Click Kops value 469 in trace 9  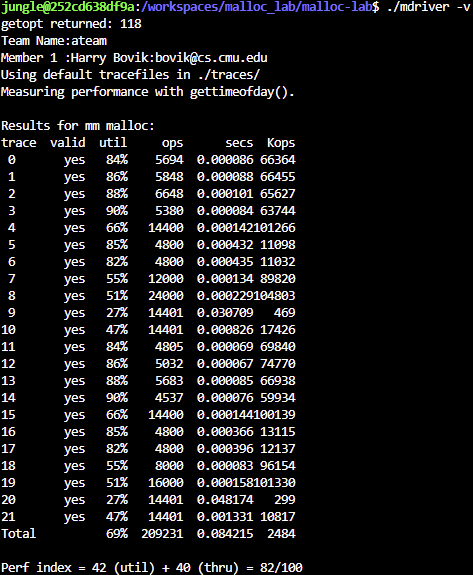point(285,313)
